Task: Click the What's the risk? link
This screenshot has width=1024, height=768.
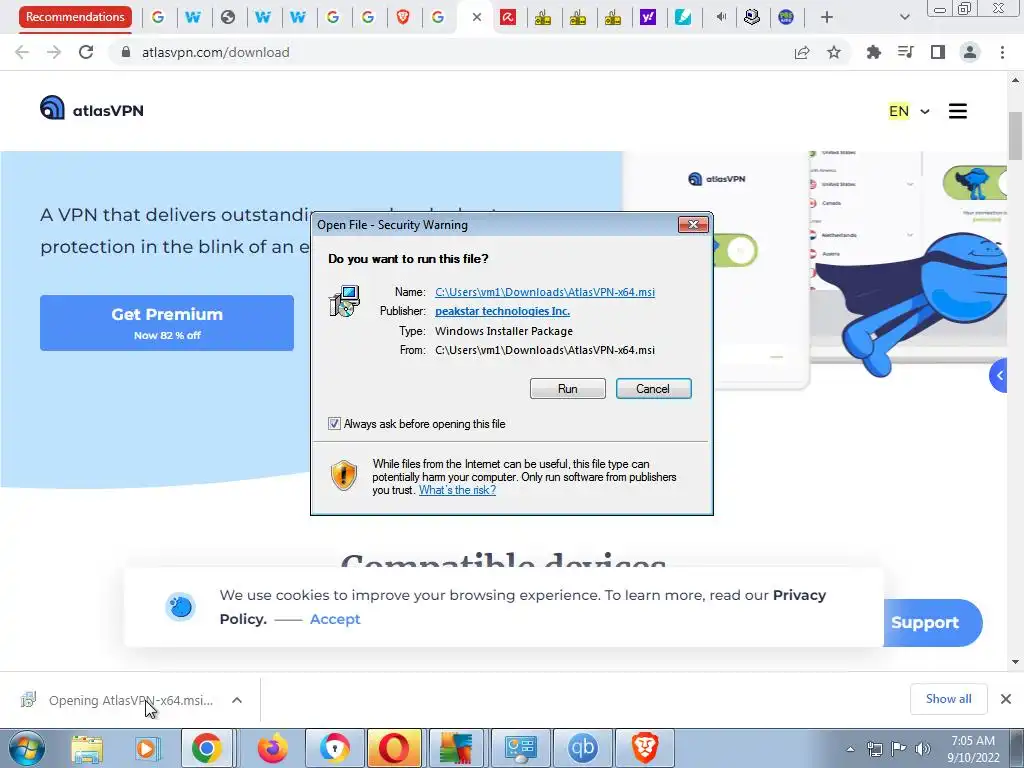Action: (x=457, y=490)
